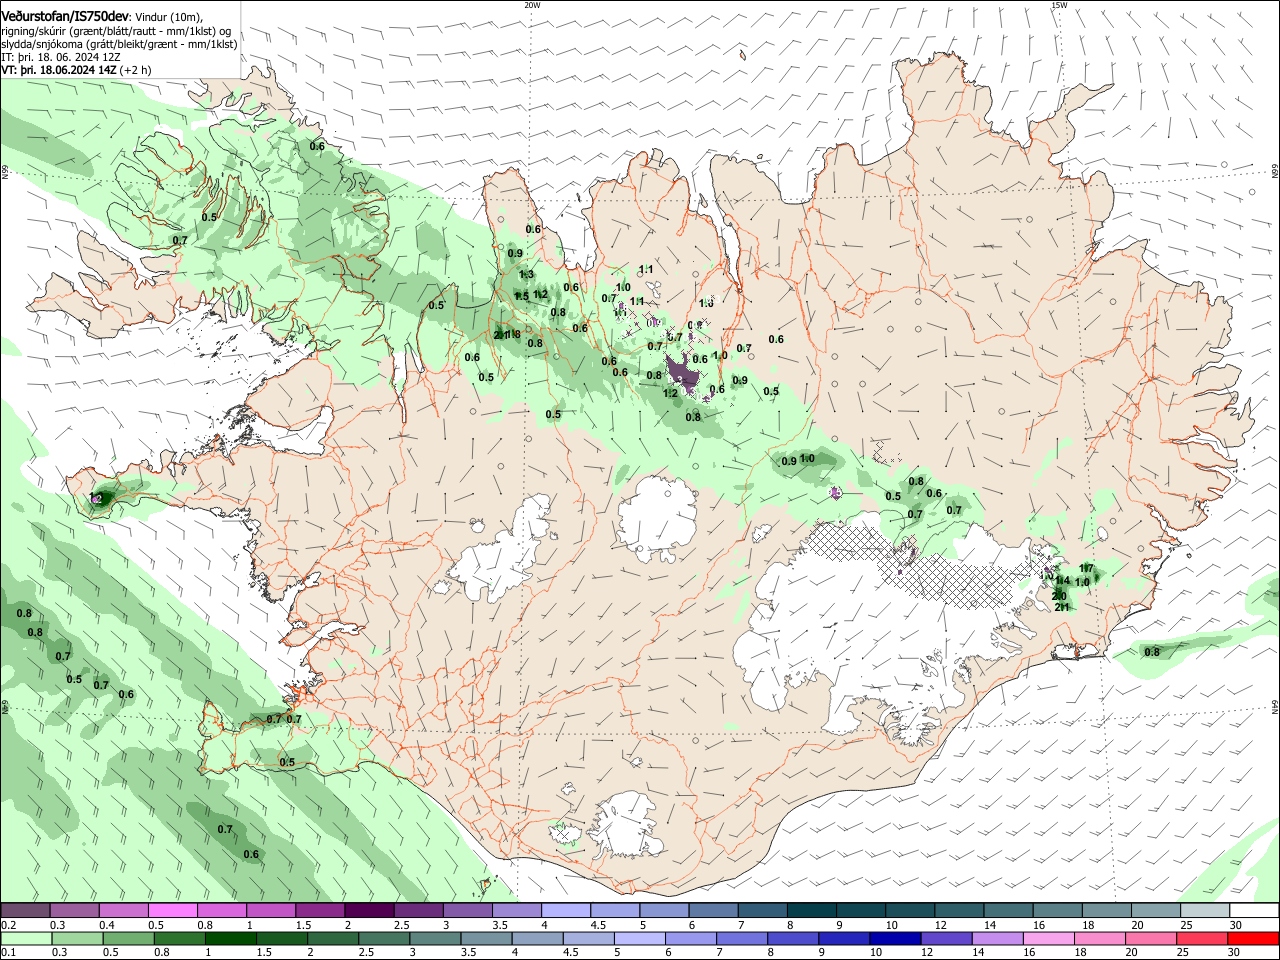
Task: Click snow legend swatch between 0.2 and 0.3
Action: (25, 910)
